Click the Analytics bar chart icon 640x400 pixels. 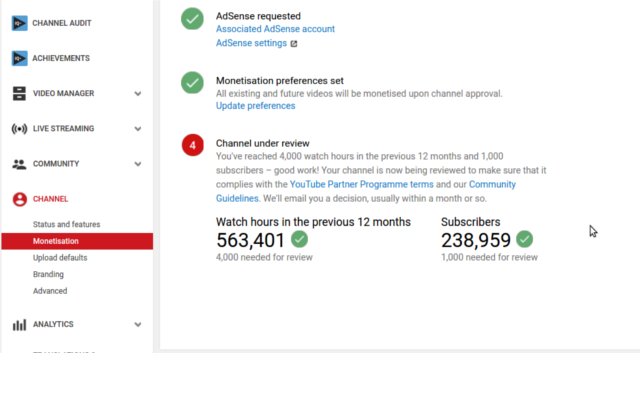click(x=19, y=324)
